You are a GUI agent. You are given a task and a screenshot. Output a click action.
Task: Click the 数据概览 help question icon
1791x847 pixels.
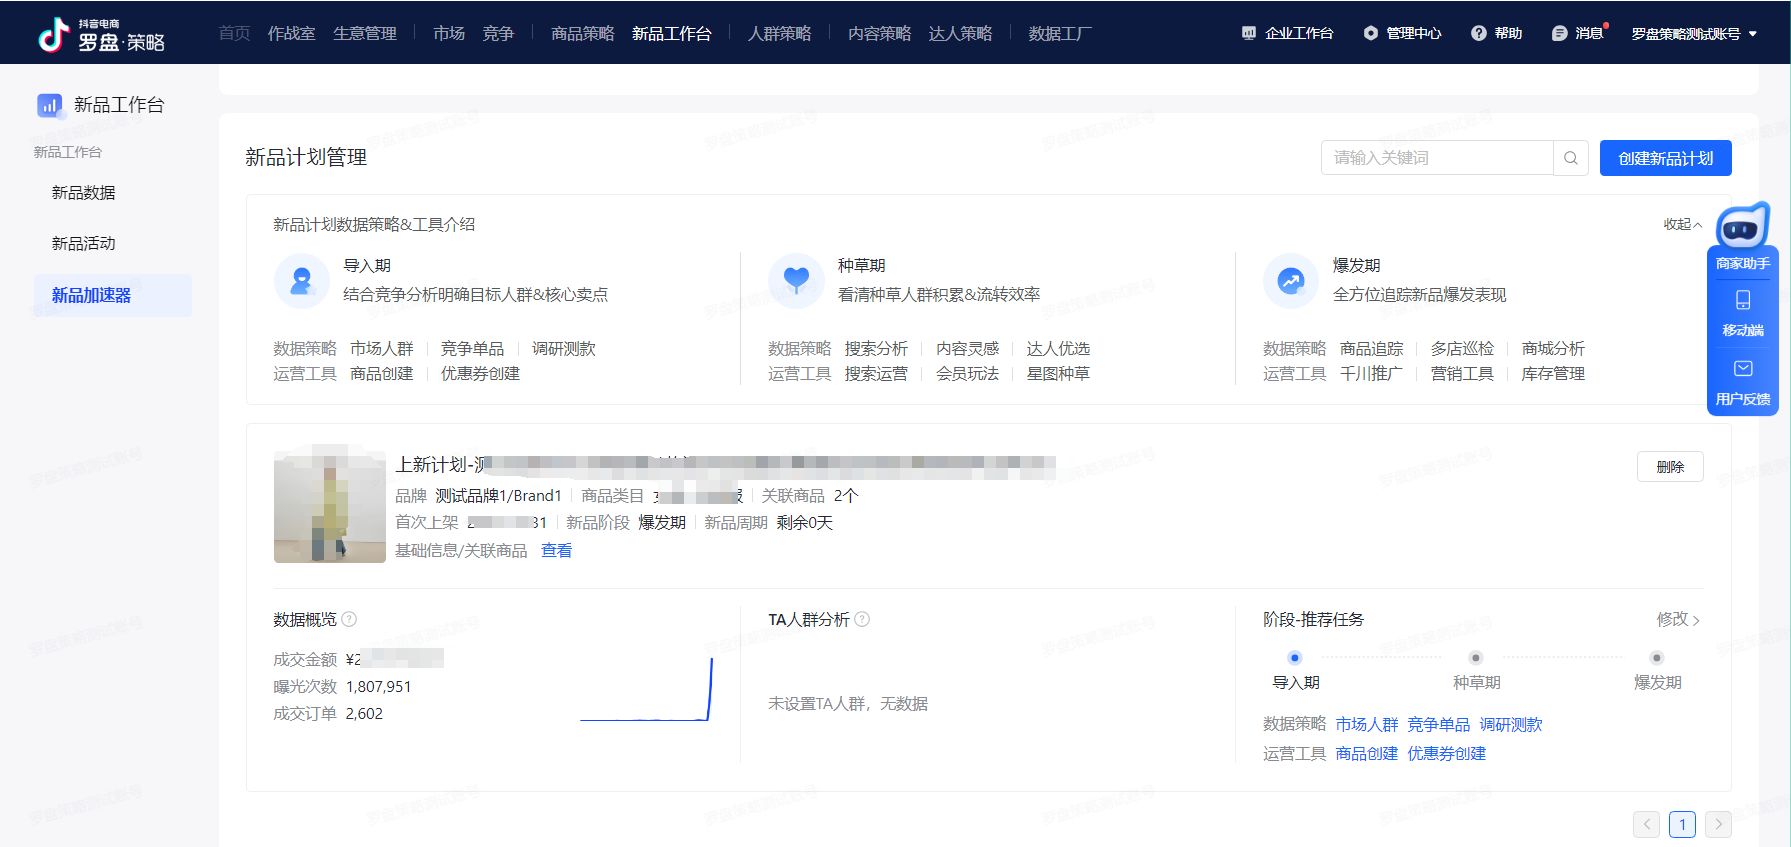pyautogui.click(x=349, y=620)
